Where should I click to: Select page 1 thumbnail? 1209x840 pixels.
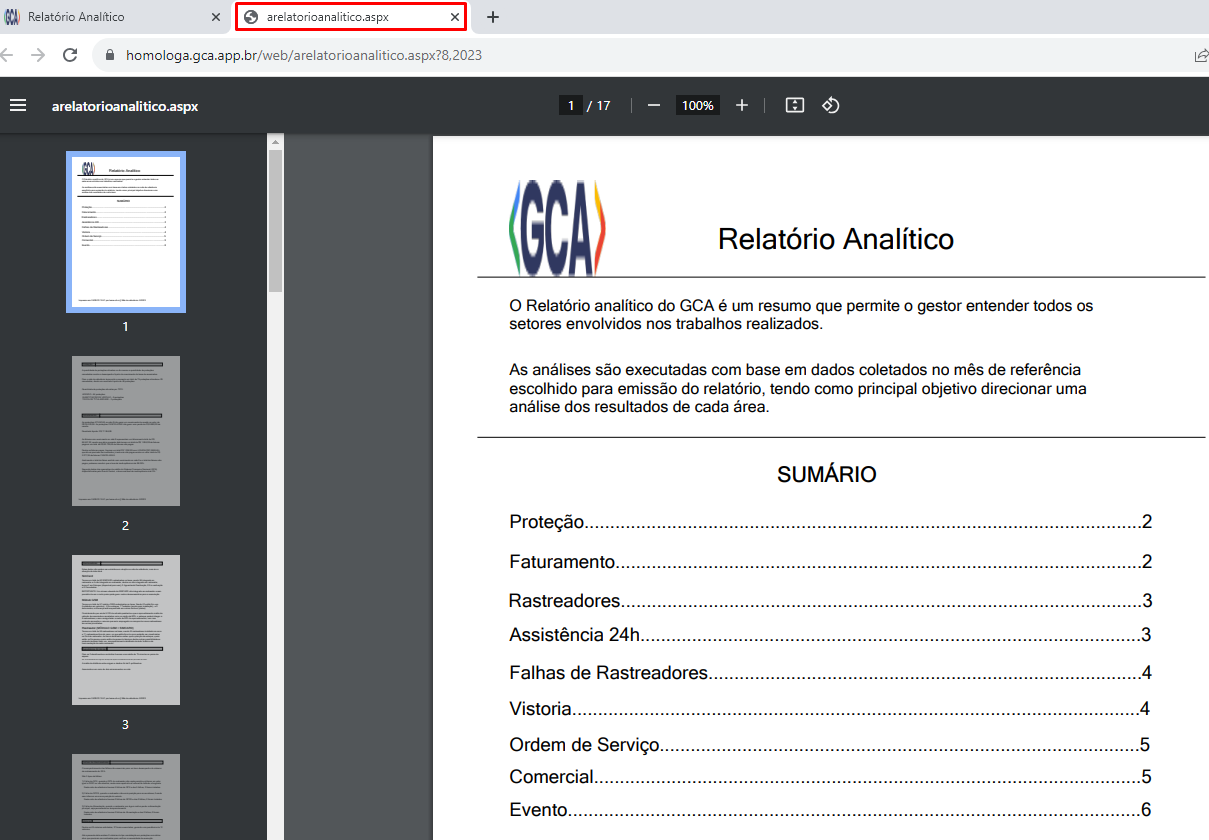pos(126,232)
